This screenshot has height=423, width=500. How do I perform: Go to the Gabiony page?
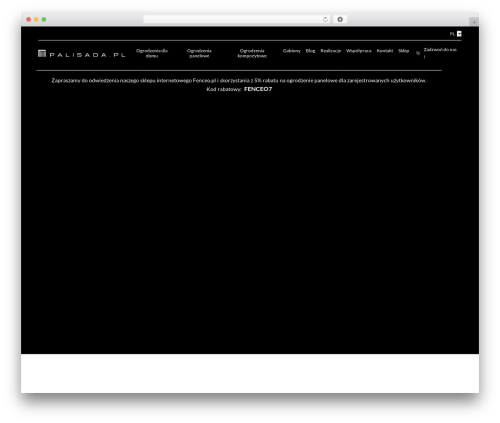tap(291, 51)
